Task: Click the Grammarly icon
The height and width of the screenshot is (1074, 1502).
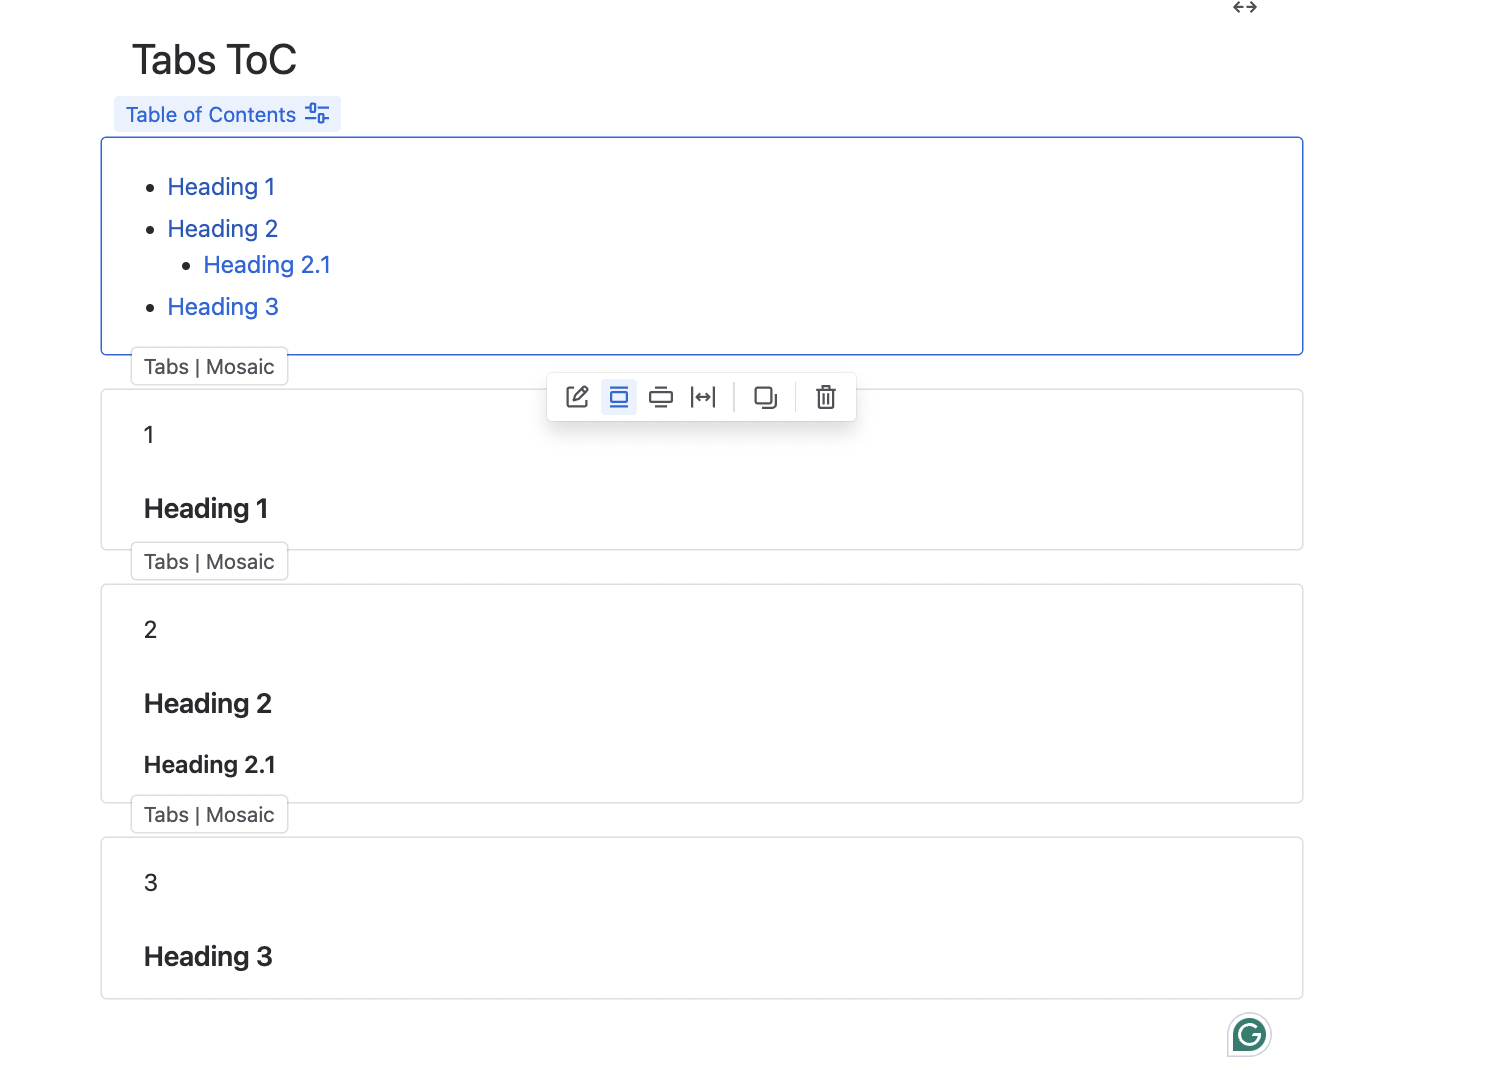Action: [x=1248, y=1034]
